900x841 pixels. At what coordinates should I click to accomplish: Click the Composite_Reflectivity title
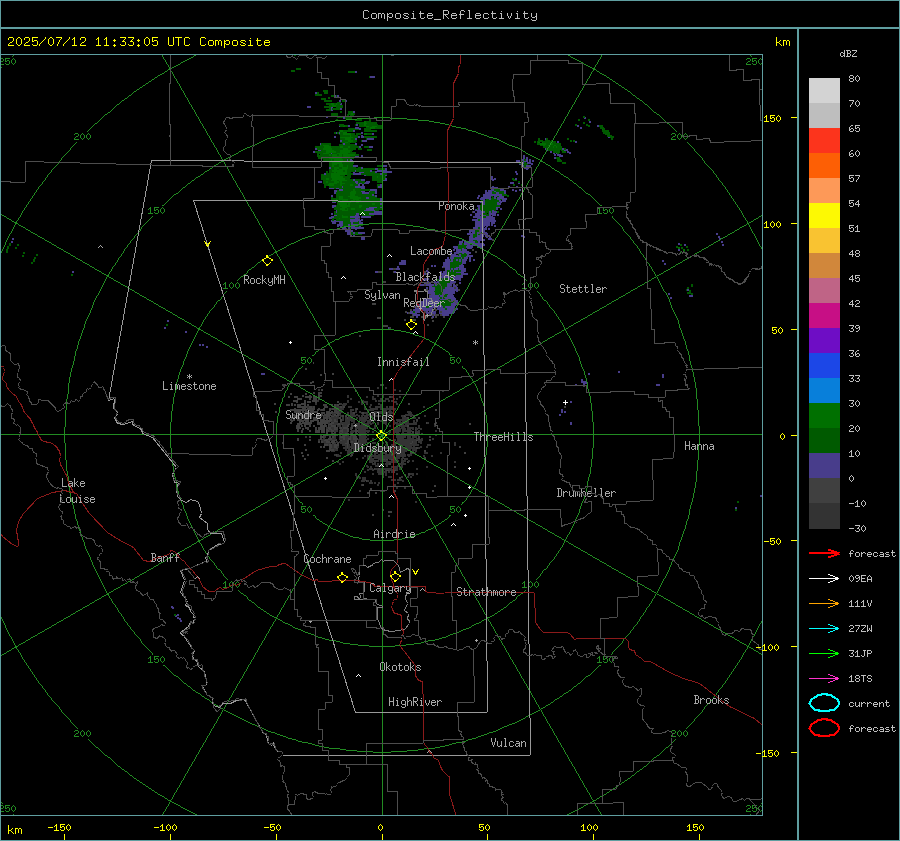pyautogui.click(x=450, y=15)
